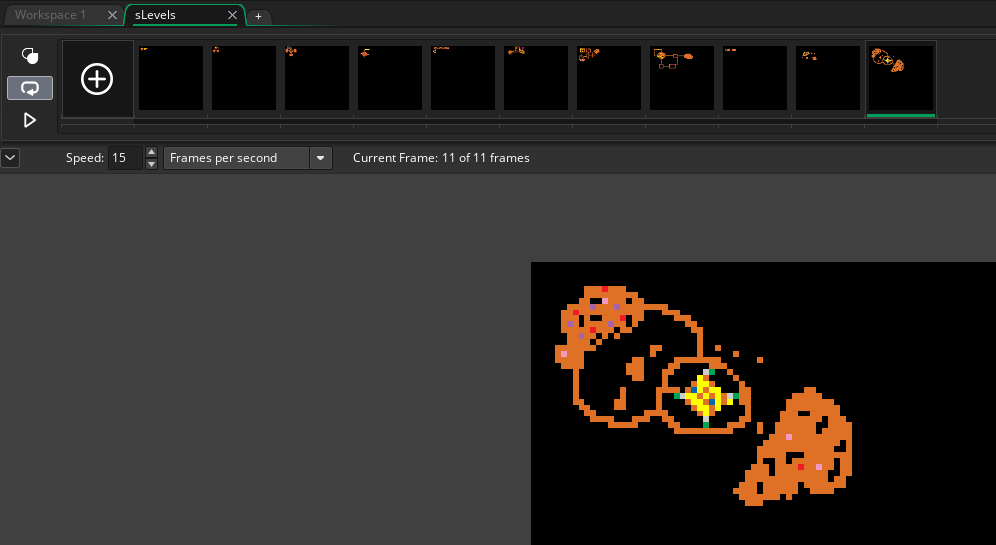Select frame 6 thumbnail
The height and width of the screenshot is (545, 996).
[536, 77]
